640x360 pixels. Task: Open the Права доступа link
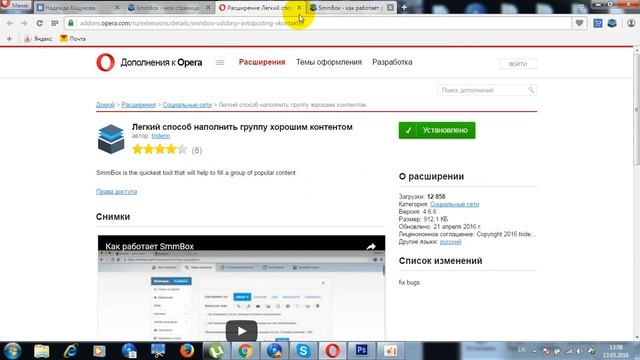pos(116,191)
